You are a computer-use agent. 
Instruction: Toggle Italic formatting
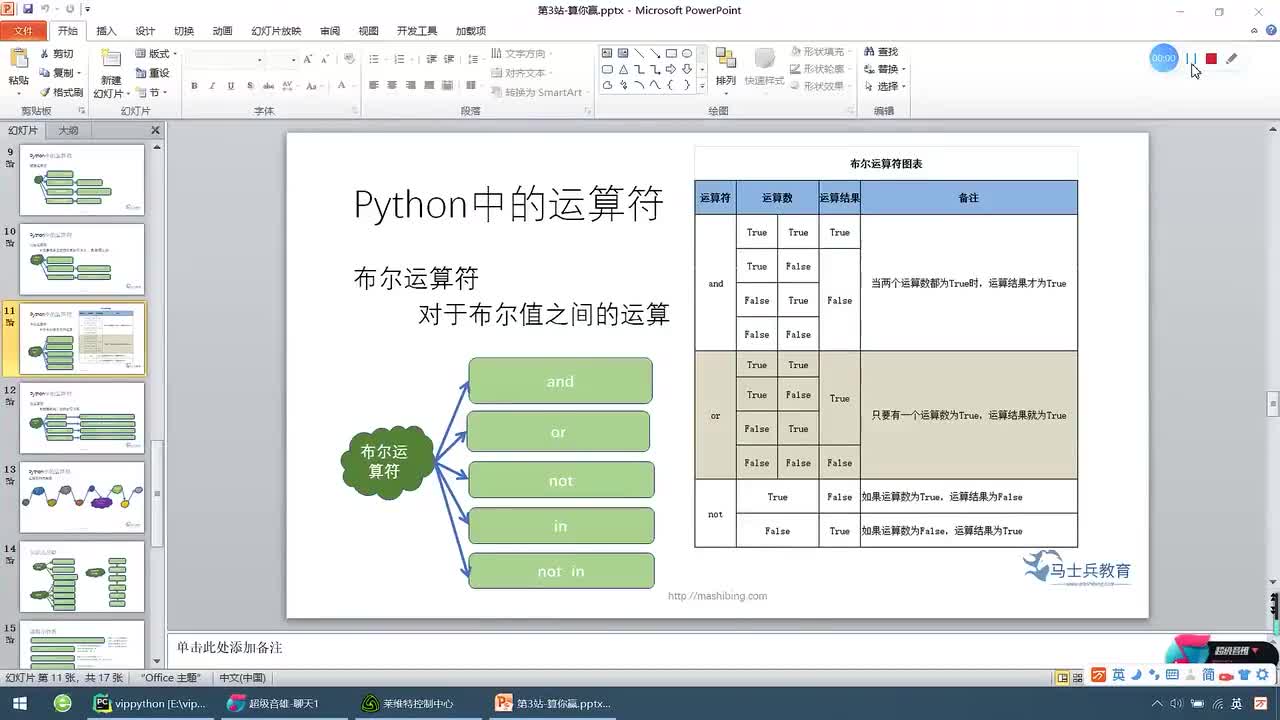[x=212, y=86]
